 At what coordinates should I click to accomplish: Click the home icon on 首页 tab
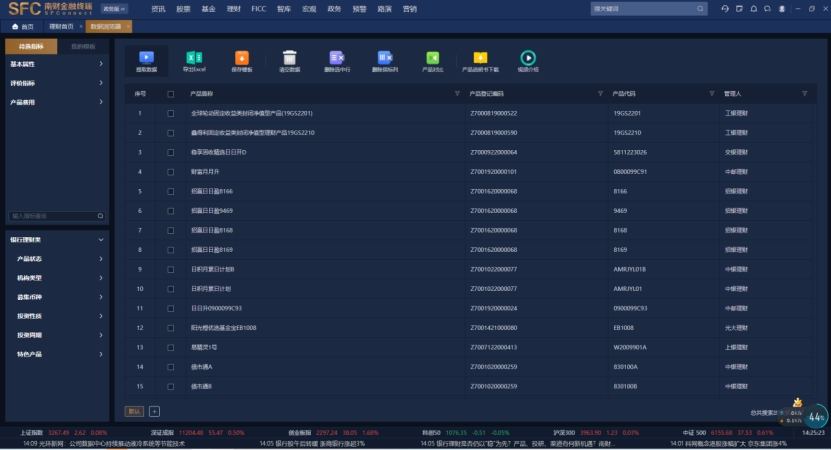click(15, 26)
